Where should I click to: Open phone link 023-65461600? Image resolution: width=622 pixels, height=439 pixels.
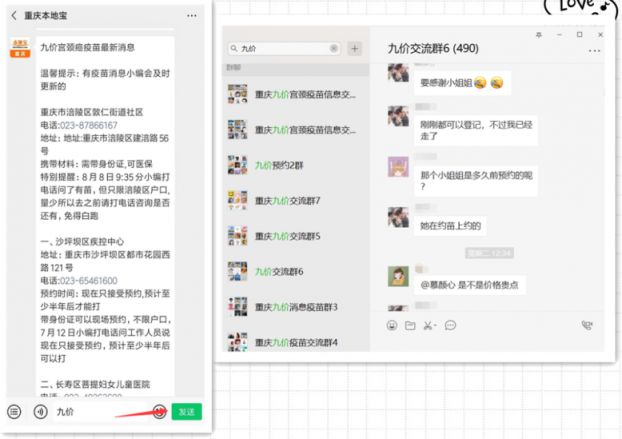pyautogui.click(x=88, y=281)
